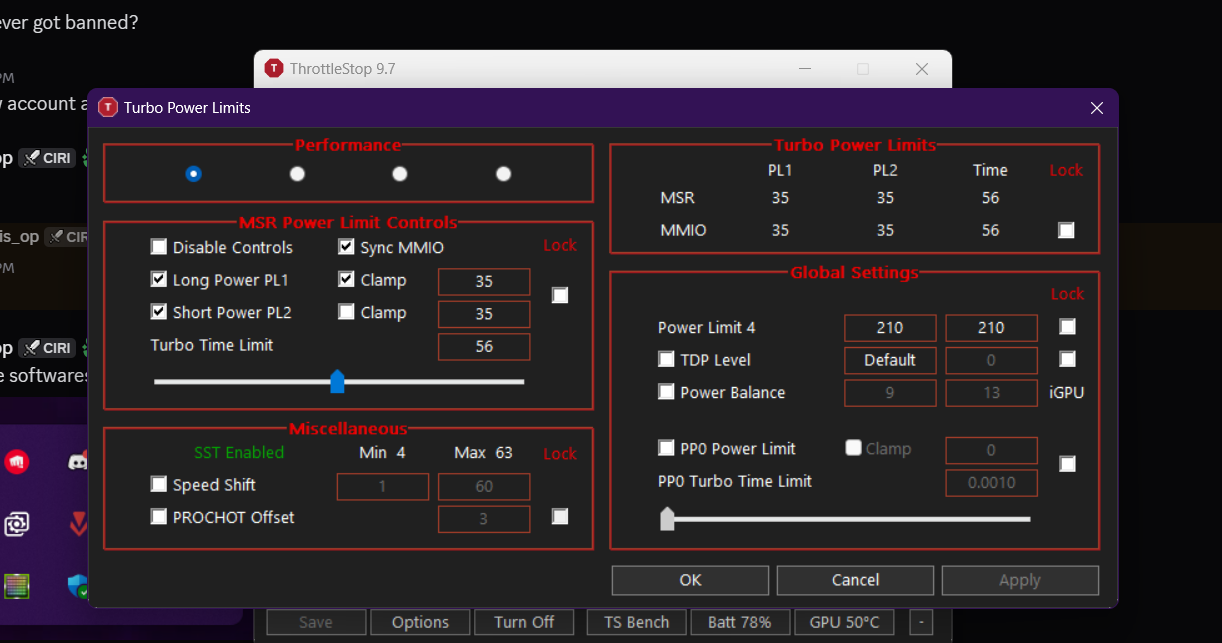Open the Discord tray icon
The width and height of the screenshot is (1222, 643).
(77, 461)
